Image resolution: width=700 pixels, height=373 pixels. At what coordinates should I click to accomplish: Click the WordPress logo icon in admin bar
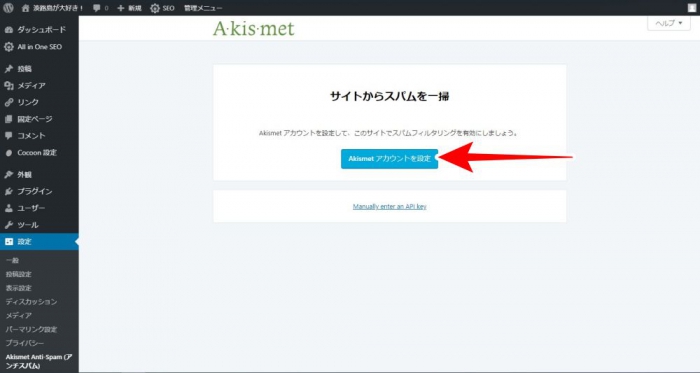(x=8, y=8)
